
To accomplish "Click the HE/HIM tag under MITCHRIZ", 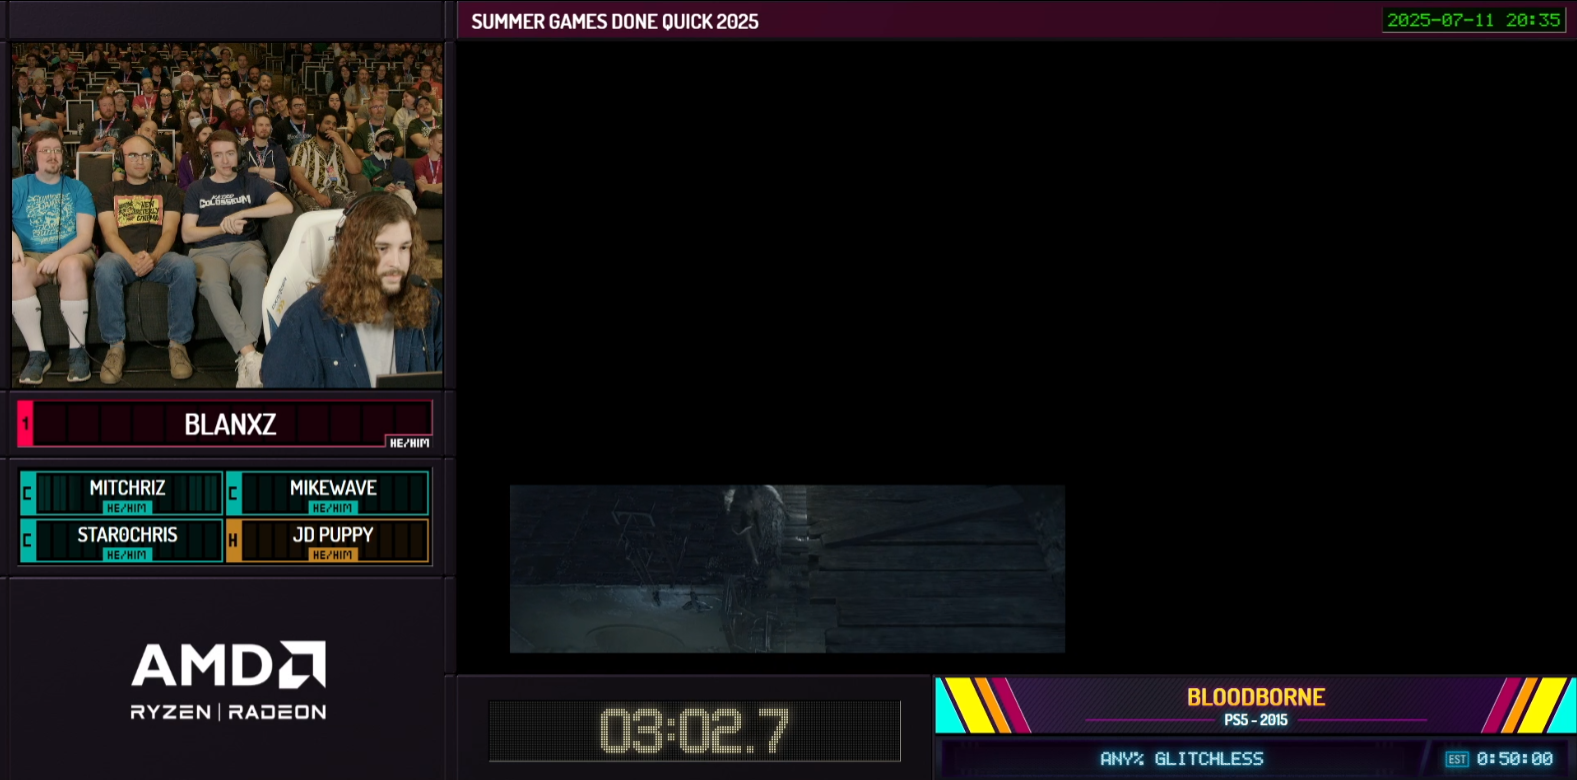I will pyautogui.click(x=128, y=508).
